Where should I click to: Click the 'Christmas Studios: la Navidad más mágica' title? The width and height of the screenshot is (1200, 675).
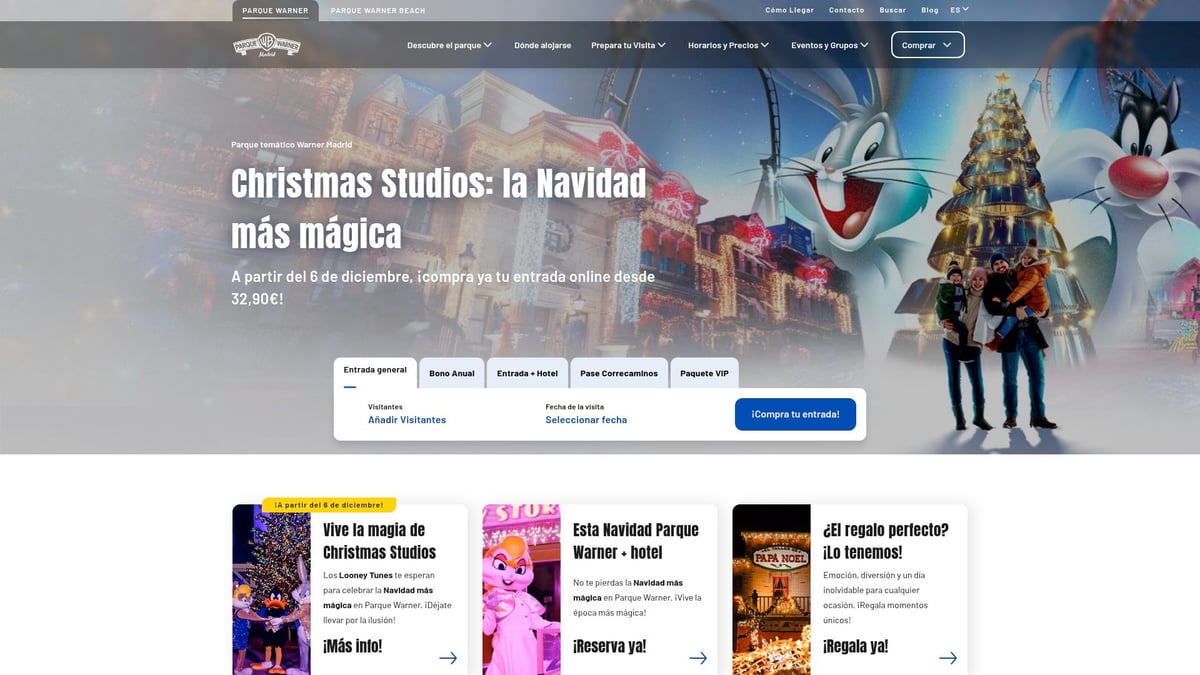tap(438, 208)
